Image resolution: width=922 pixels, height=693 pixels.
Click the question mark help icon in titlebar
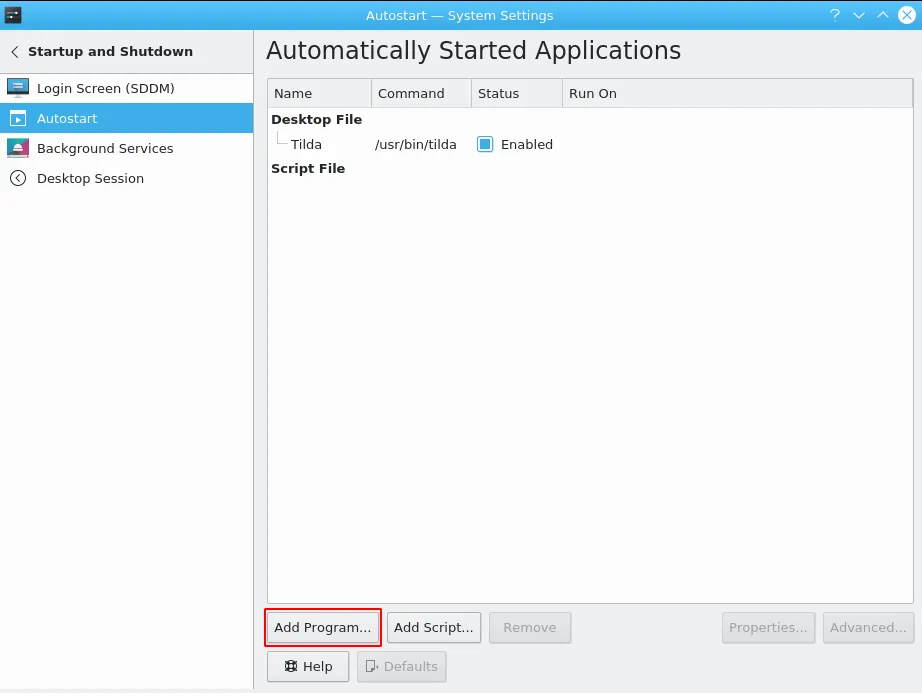tap(834, 15)
